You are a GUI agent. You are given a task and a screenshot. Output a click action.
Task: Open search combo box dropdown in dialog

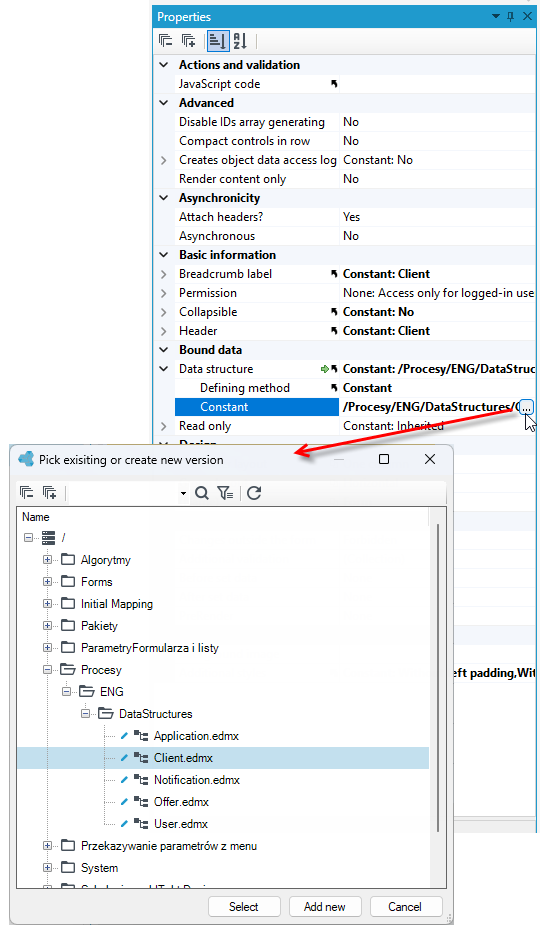(183, 493)
